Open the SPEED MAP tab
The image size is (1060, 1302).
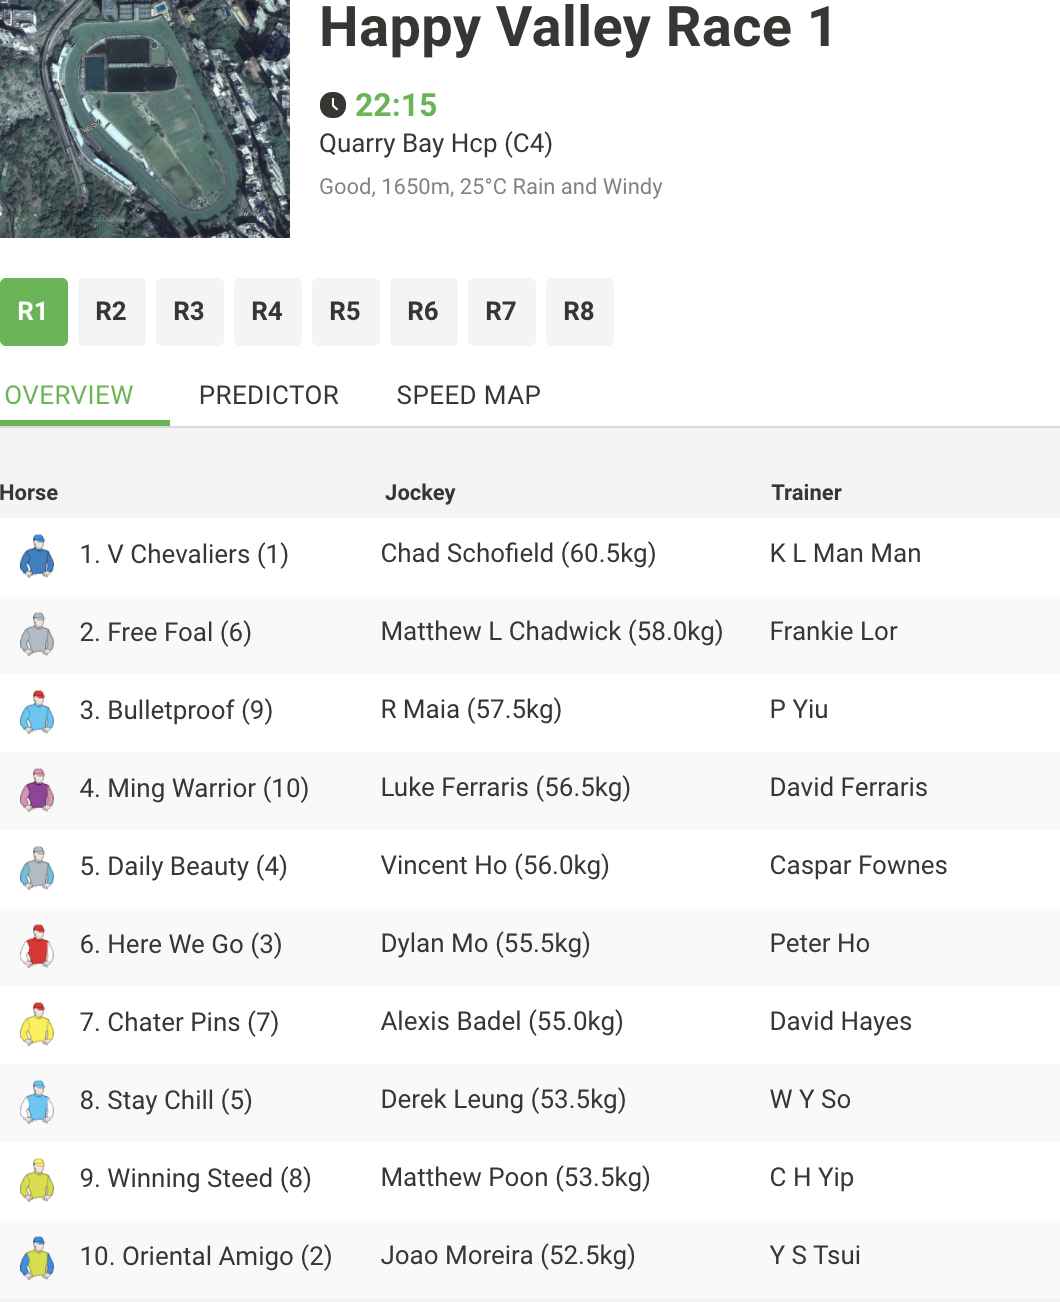click(468, 395)
